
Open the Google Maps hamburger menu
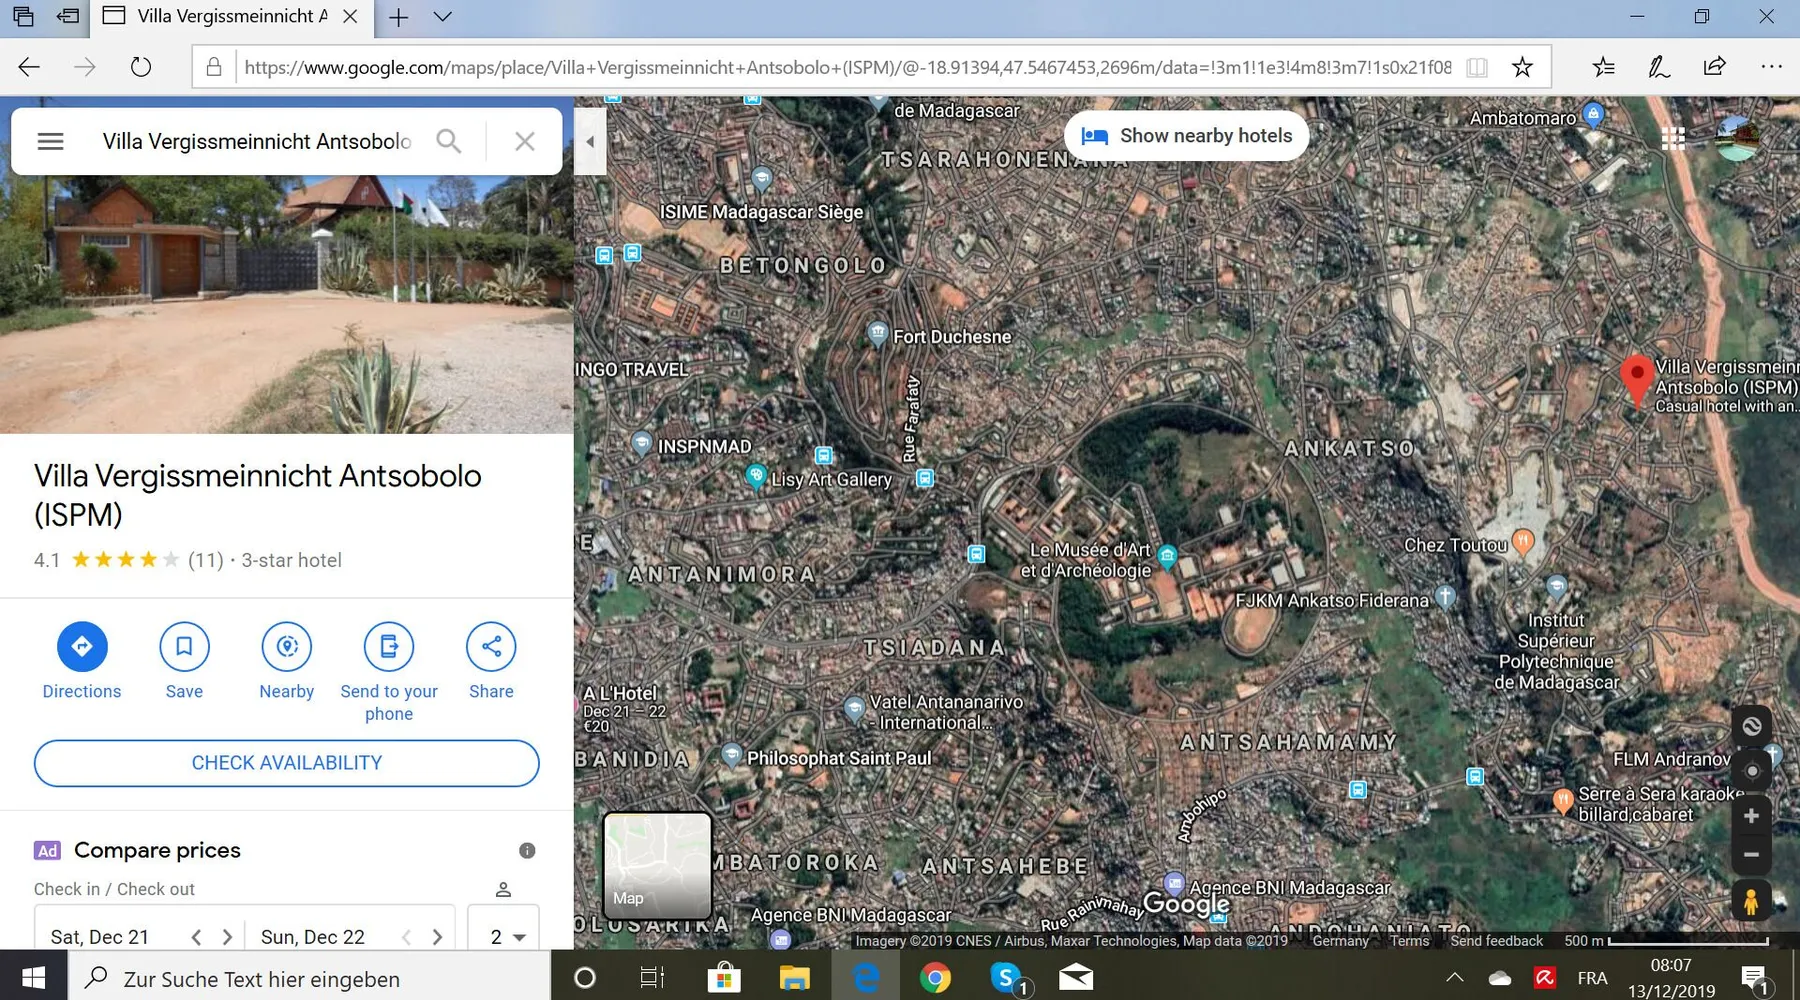[50, 141]
